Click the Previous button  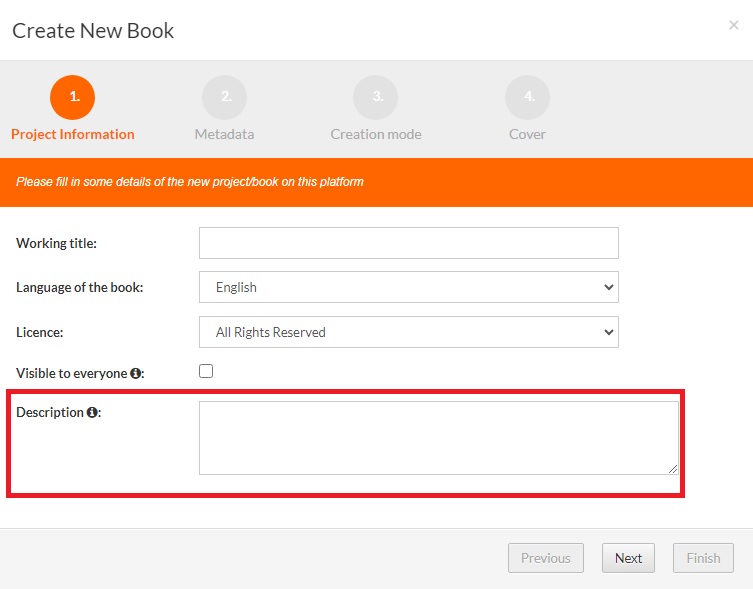(x=545, y=558)
